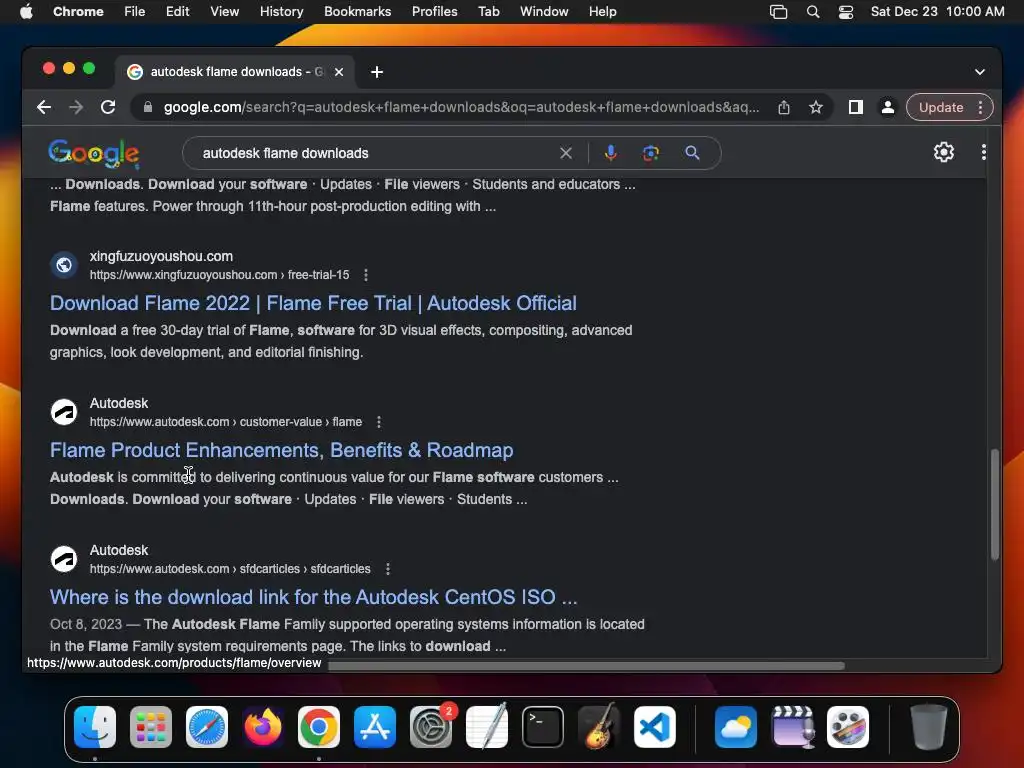The height and width of the screenshot is (768, 1024).
Task: Open the Chrome side panel
Action: 856,107
